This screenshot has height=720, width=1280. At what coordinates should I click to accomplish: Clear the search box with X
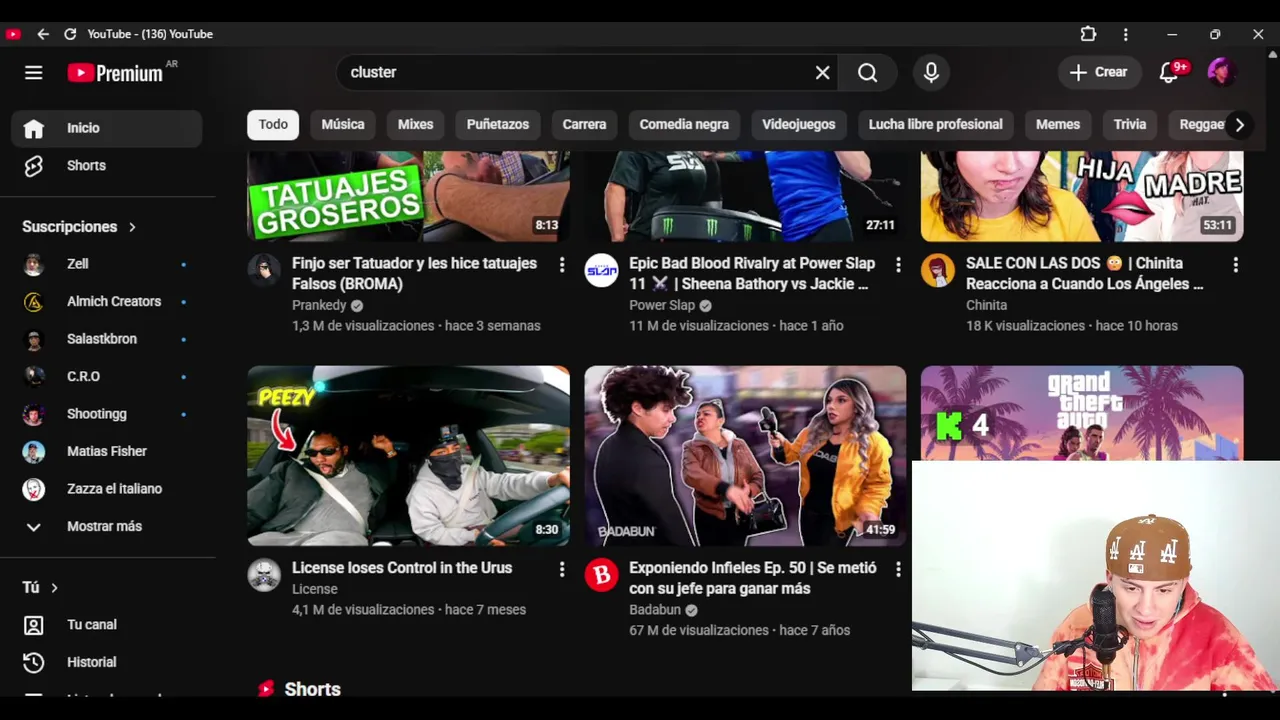[x=822, y=72]
